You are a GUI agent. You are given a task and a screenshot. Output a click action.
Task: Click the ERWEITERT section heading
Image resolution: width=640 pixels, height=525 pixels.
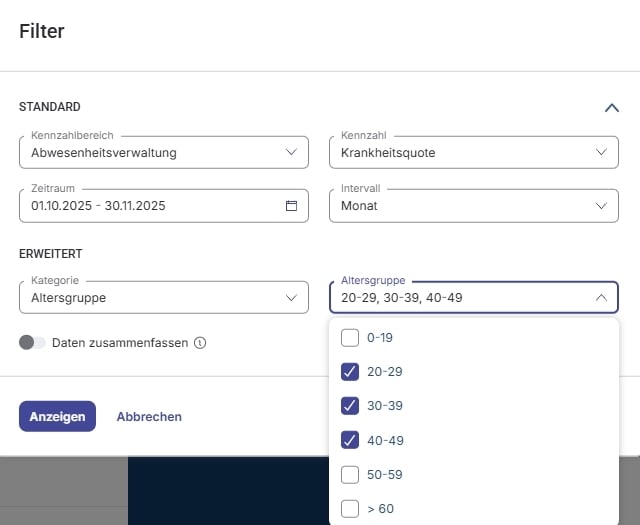point(51,255)
